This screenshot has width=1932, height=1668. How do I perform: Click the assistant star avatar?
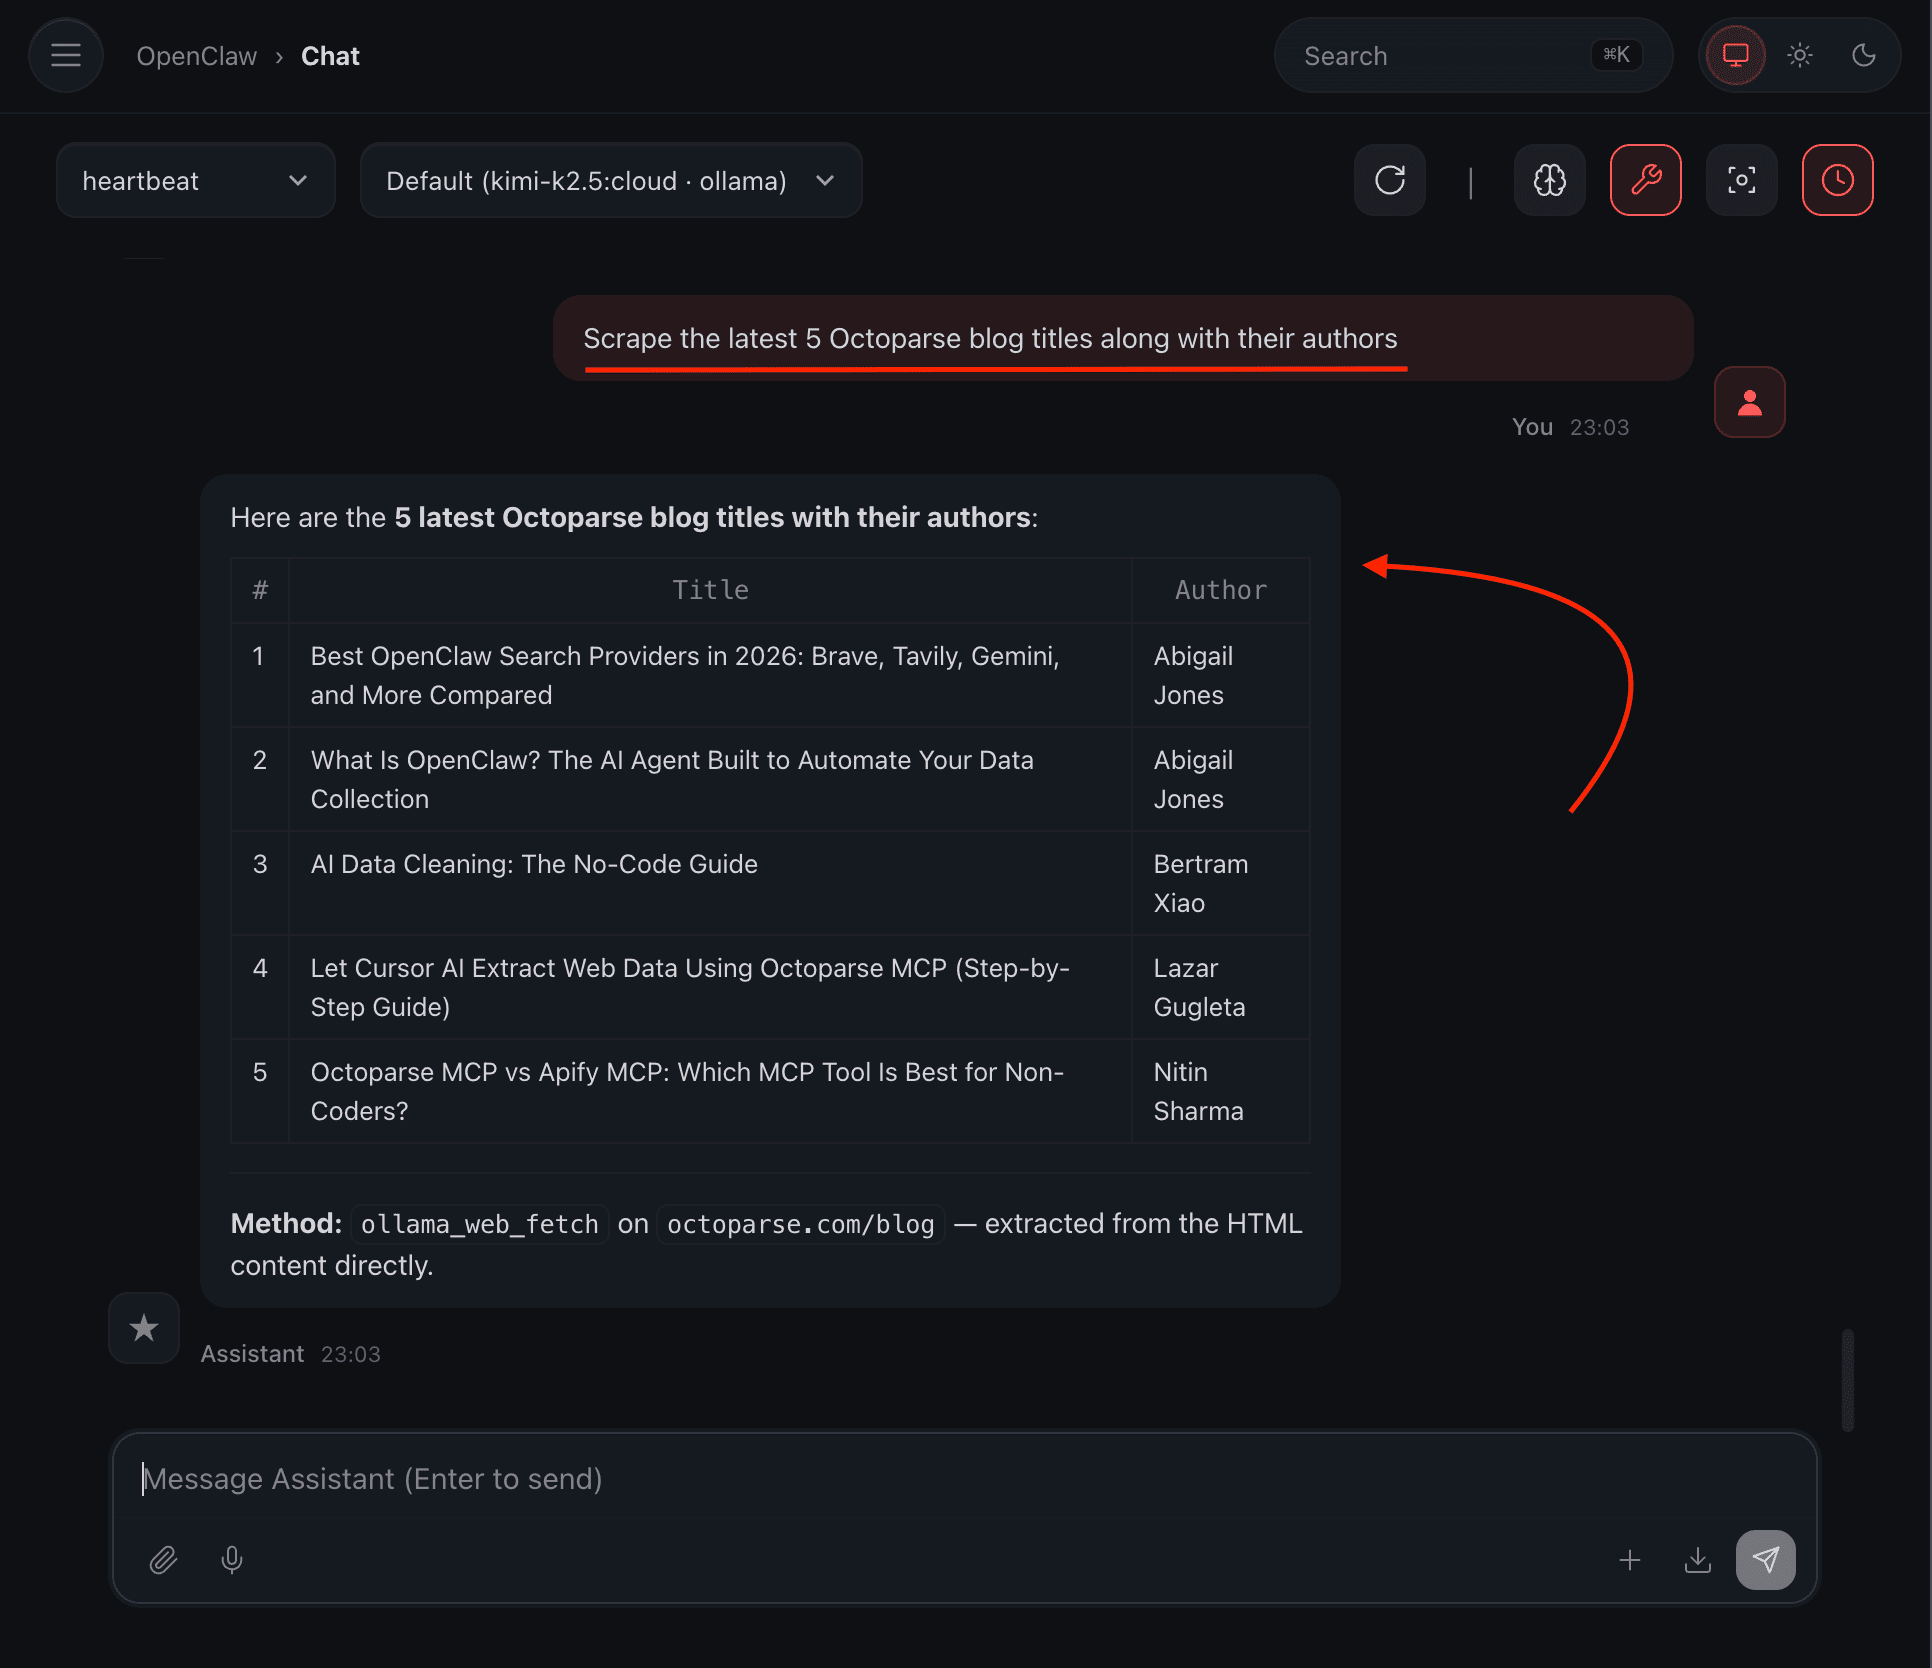(x=144, y=1328)
